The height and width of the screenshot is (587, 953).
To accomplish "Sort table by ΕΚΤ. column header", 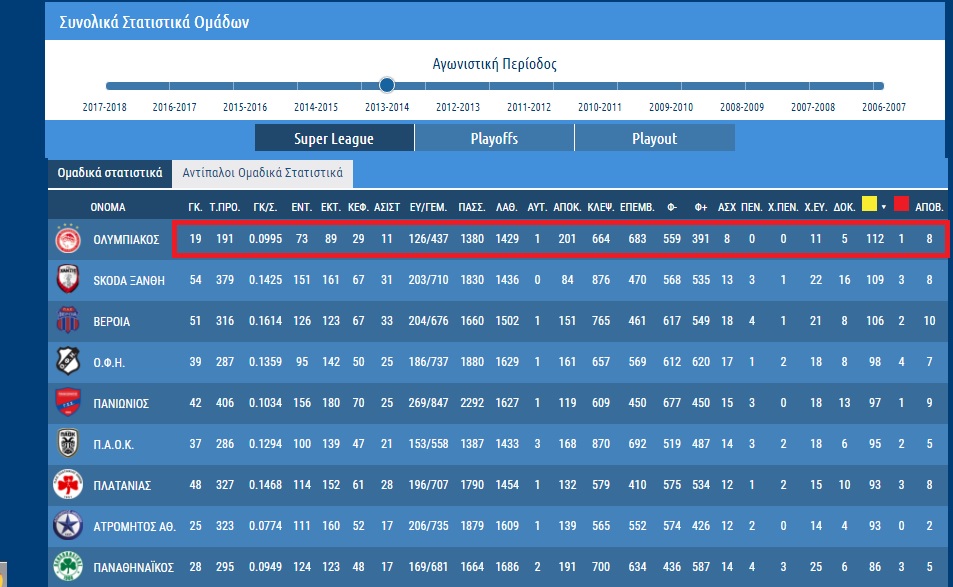I will point(331,207).
